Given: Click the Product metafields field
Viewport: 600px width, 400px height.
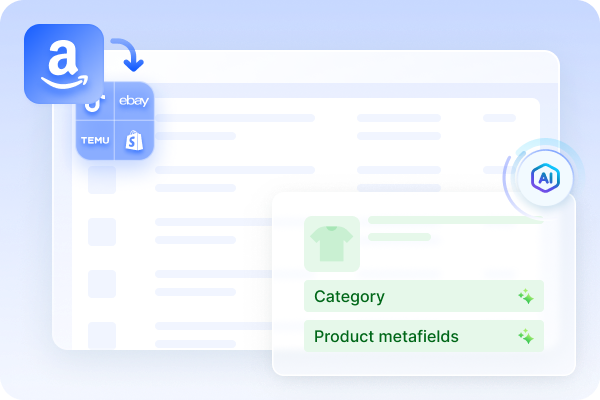Looking at the screenshot, I should click(x=424, y=336).
